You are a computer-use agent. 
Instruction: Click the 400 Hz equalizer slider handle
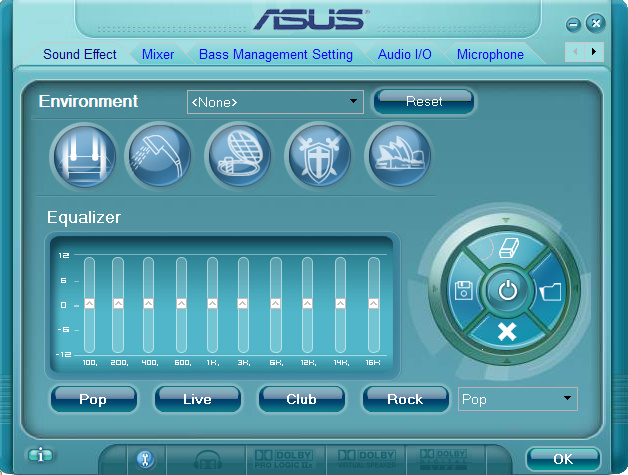(x=148, y=303)
